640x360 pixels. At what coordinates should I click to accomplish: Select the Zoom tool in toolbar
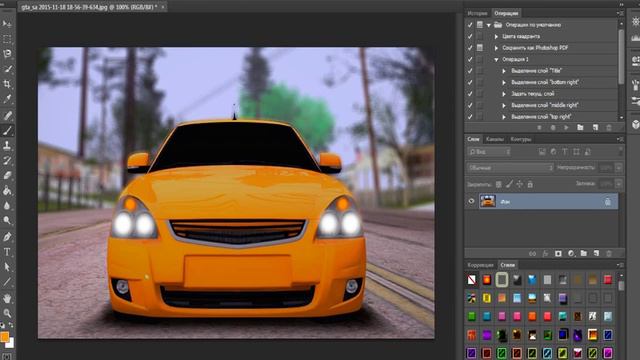click(x=7, y=313)
